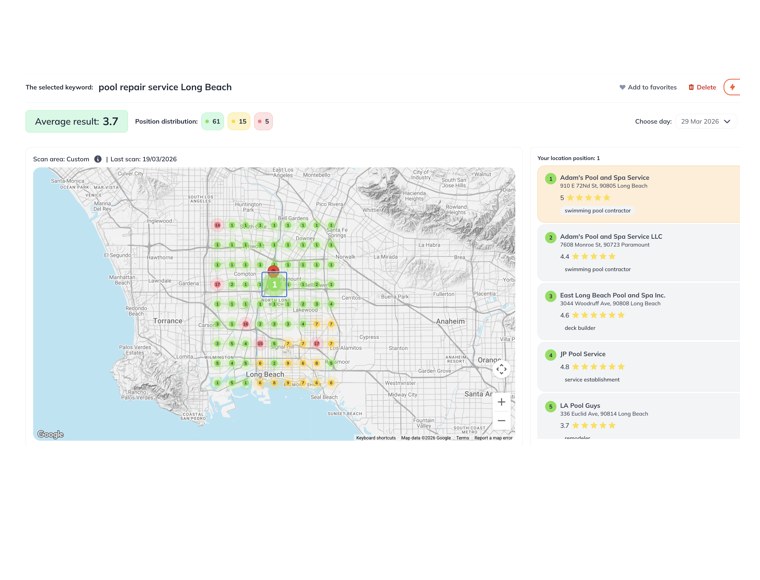This screenshot has width=760, height=580.
Task: Click the red location pin on map
Action: click(x=273, y=271)
